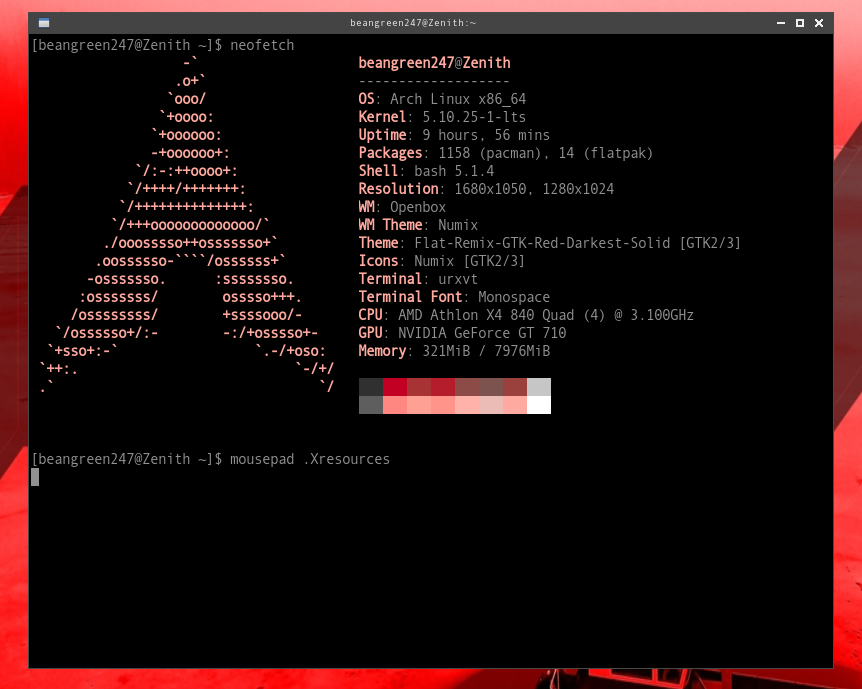Viewport: 862px width, 689px height.
Task: Select the 'Terminal: urxvt' line
Action: 418,279
